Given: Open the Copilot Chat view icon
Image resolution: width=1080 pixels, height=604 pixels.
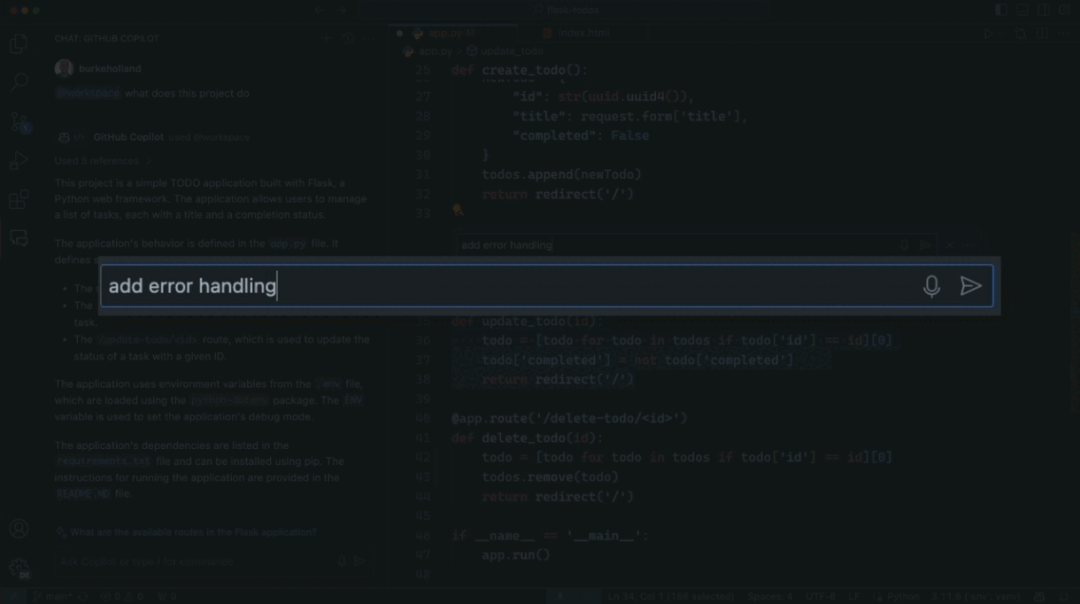Looking at the screenshot, I should coord(19,238).
